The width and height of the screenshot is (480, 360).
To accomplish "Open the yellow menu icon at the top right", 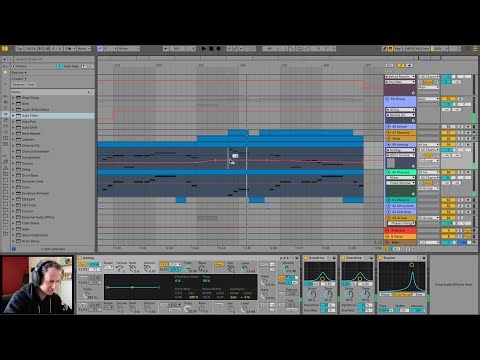I will (475, 49).
